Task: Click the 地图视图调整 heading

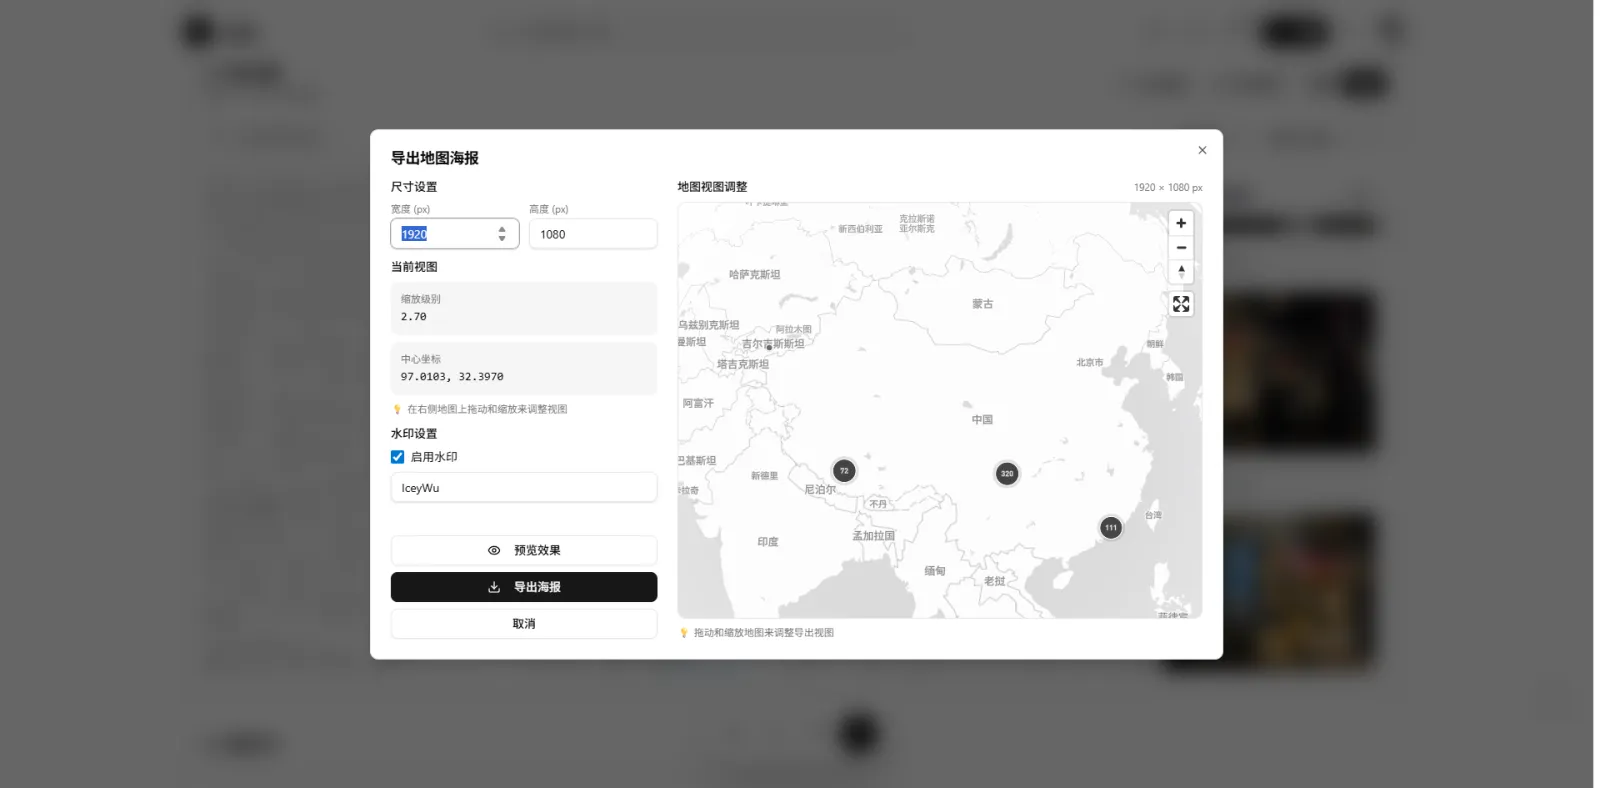Action: 712,187
